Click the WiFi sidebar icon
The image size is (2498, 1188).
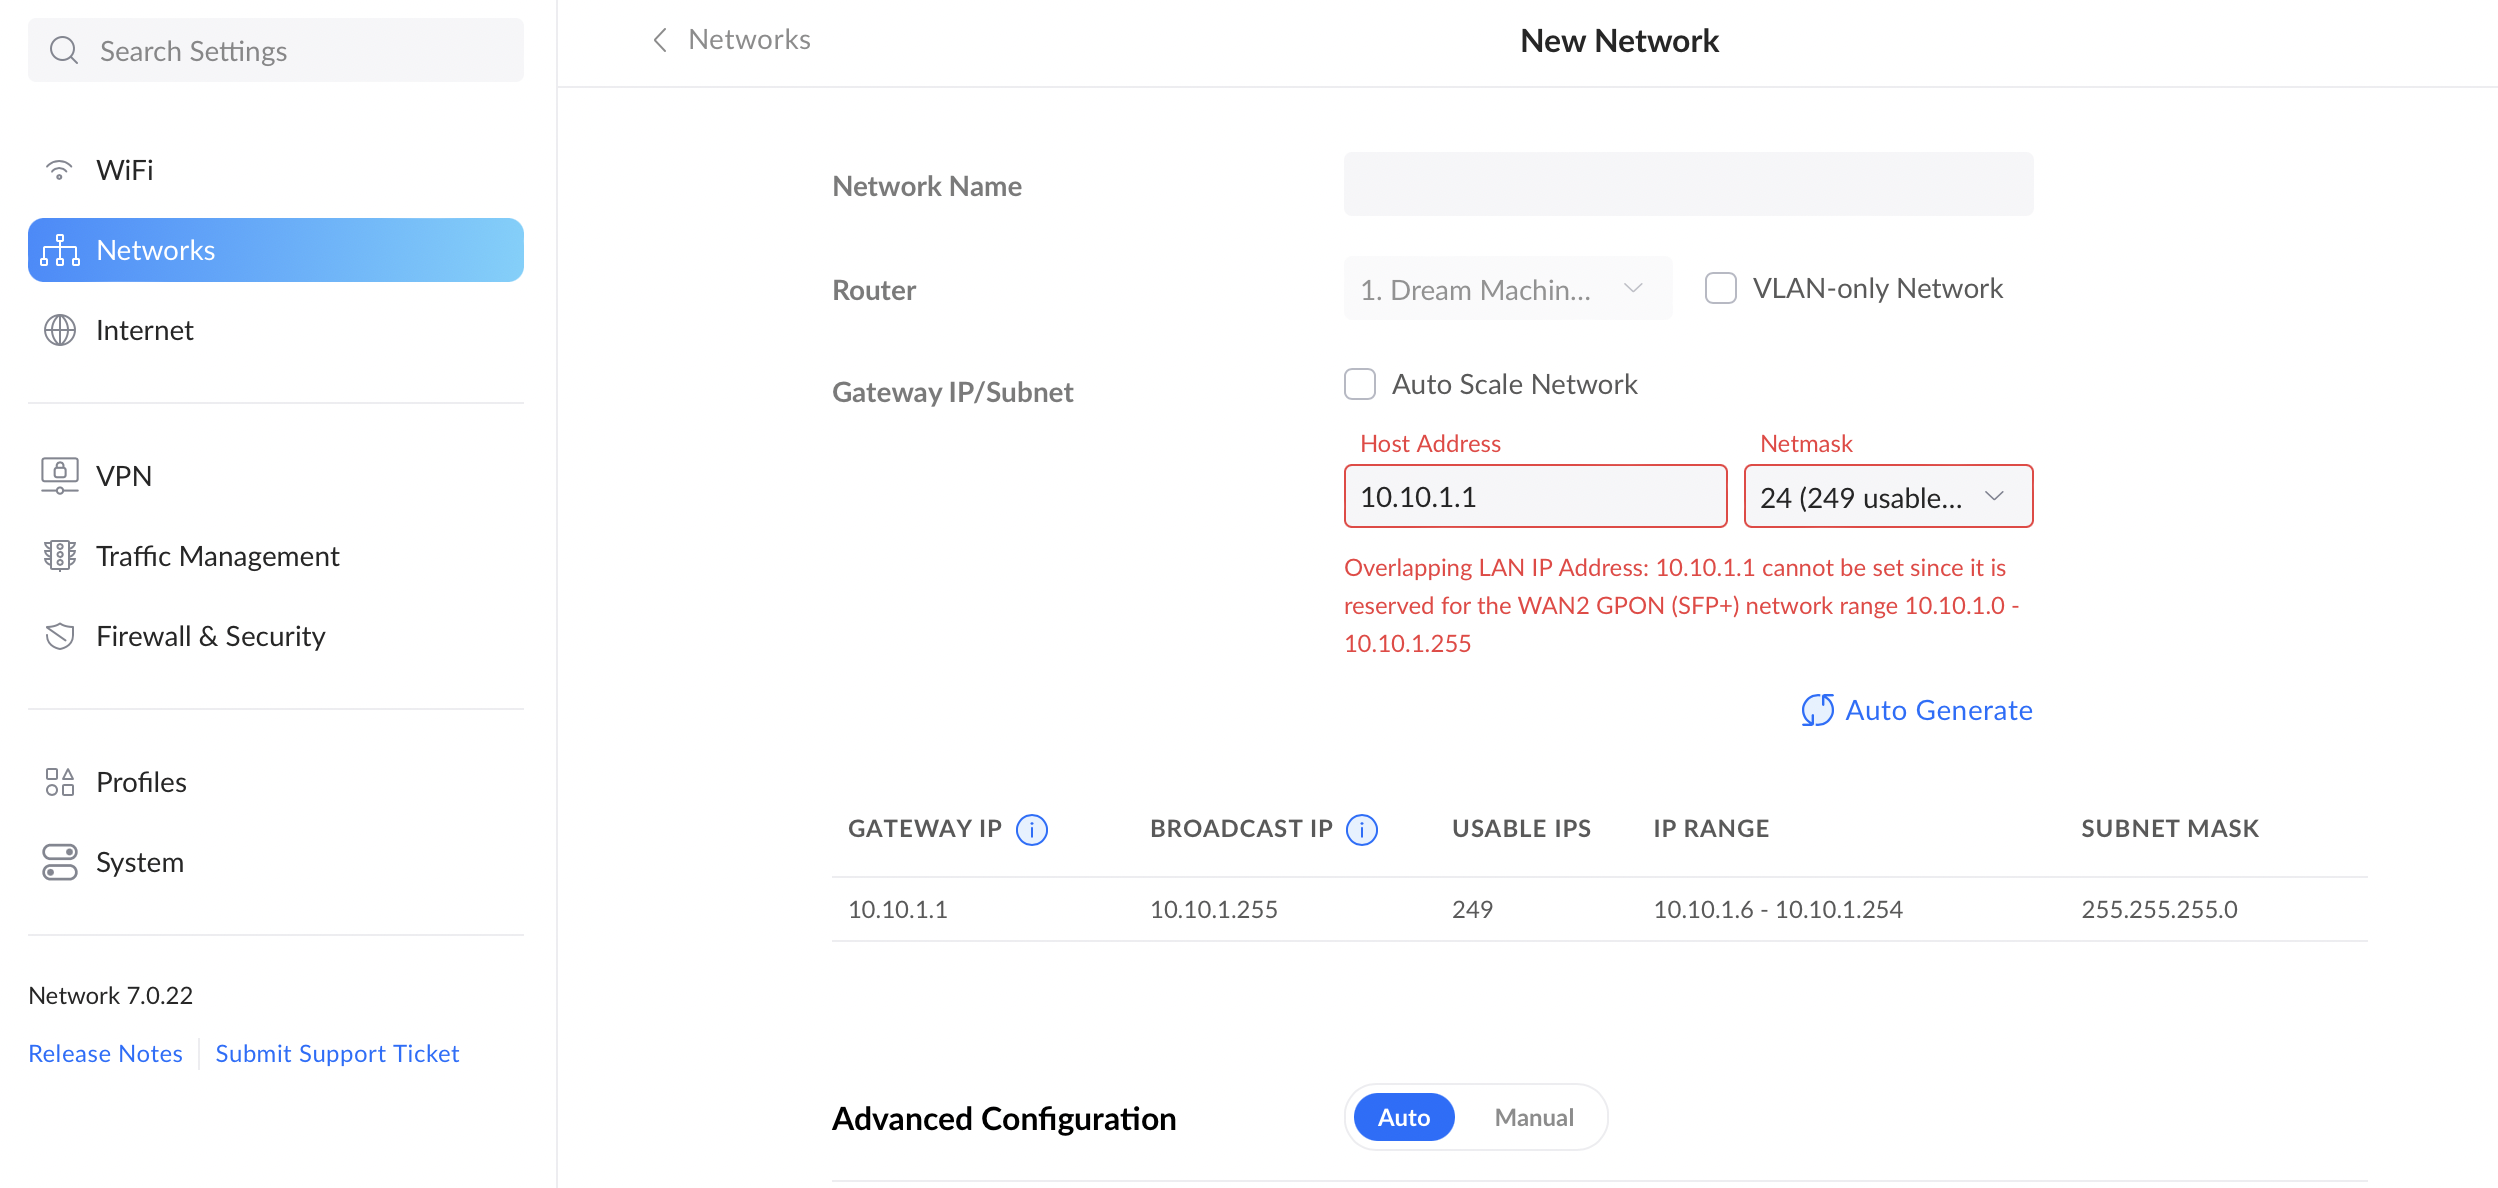pos(60,170)
